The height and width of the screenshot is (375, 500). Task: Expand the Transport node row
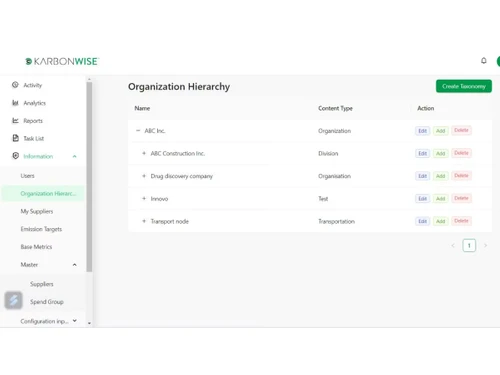144,221
